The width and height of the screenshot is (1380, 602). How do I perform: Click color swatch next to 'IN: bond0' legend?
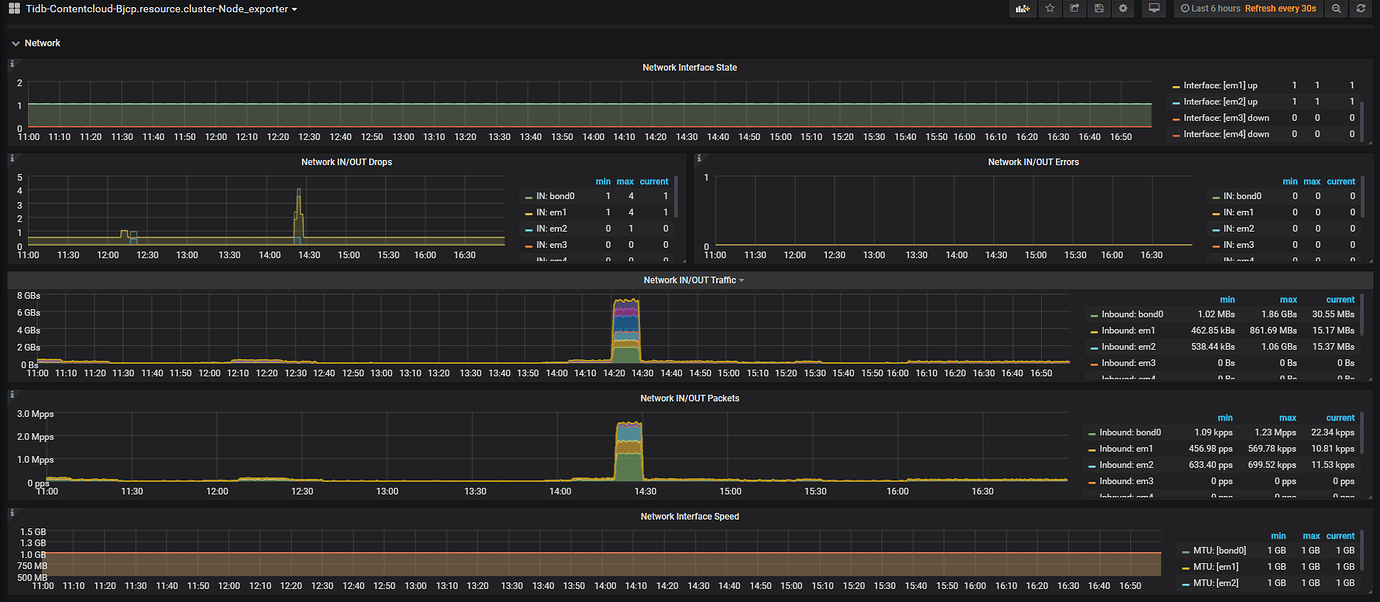tap(528, 197)
